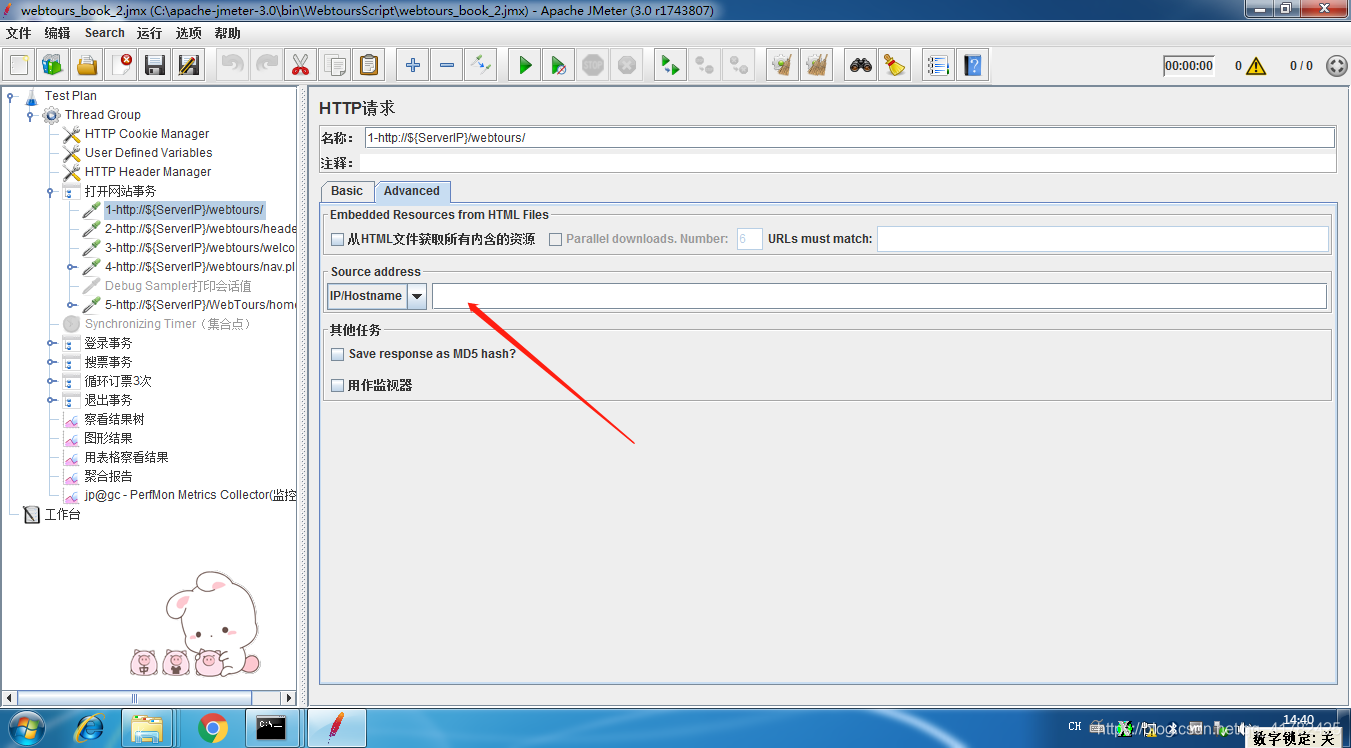The height and width of the screenshot is (748, 1351).
Task: Open Chrome from taskbar
Action: pyautogui.click(x=213, y=728)
